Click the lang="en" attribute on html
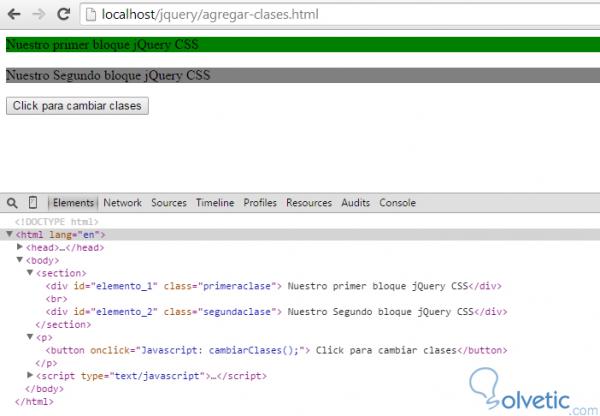600x416 pixels. pyautogui.click(x=75, y=235)
